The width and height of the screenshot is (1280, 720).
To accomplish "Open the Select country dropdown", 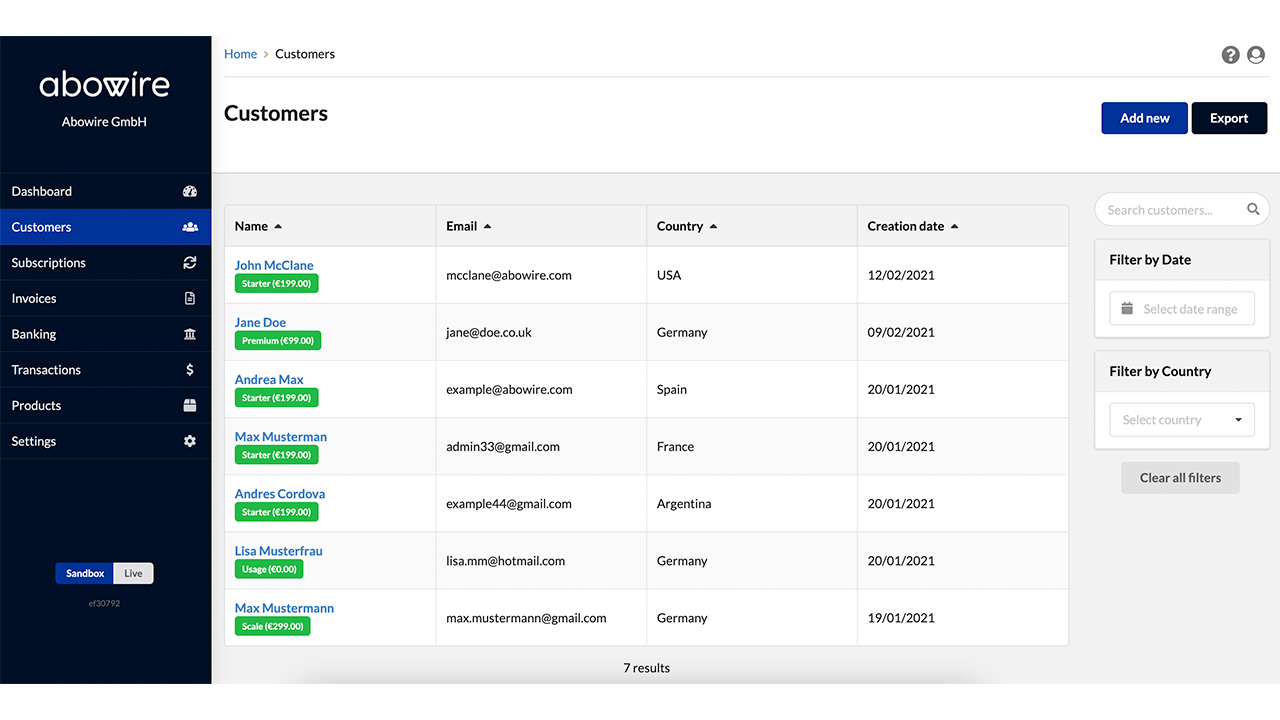I will click(1181, 420).
